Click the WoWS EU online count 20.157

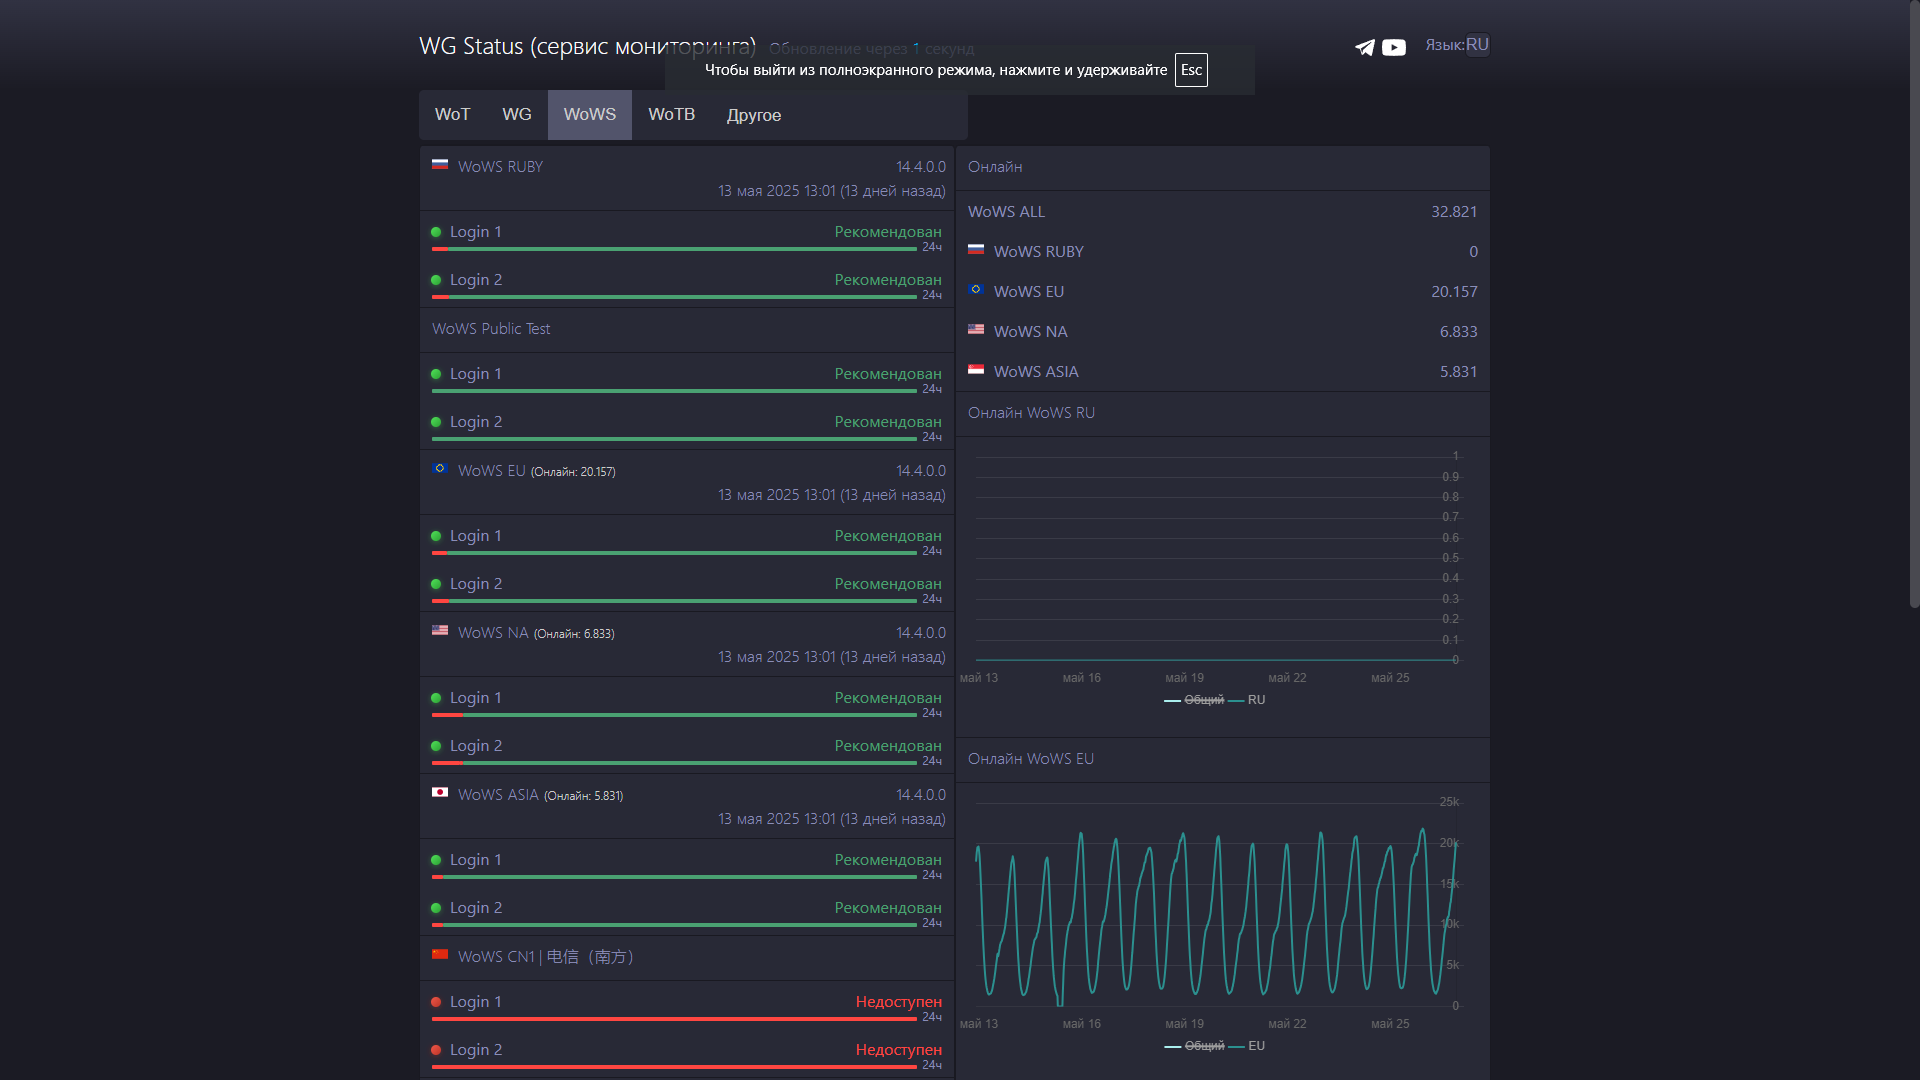tap(1454, 292)
